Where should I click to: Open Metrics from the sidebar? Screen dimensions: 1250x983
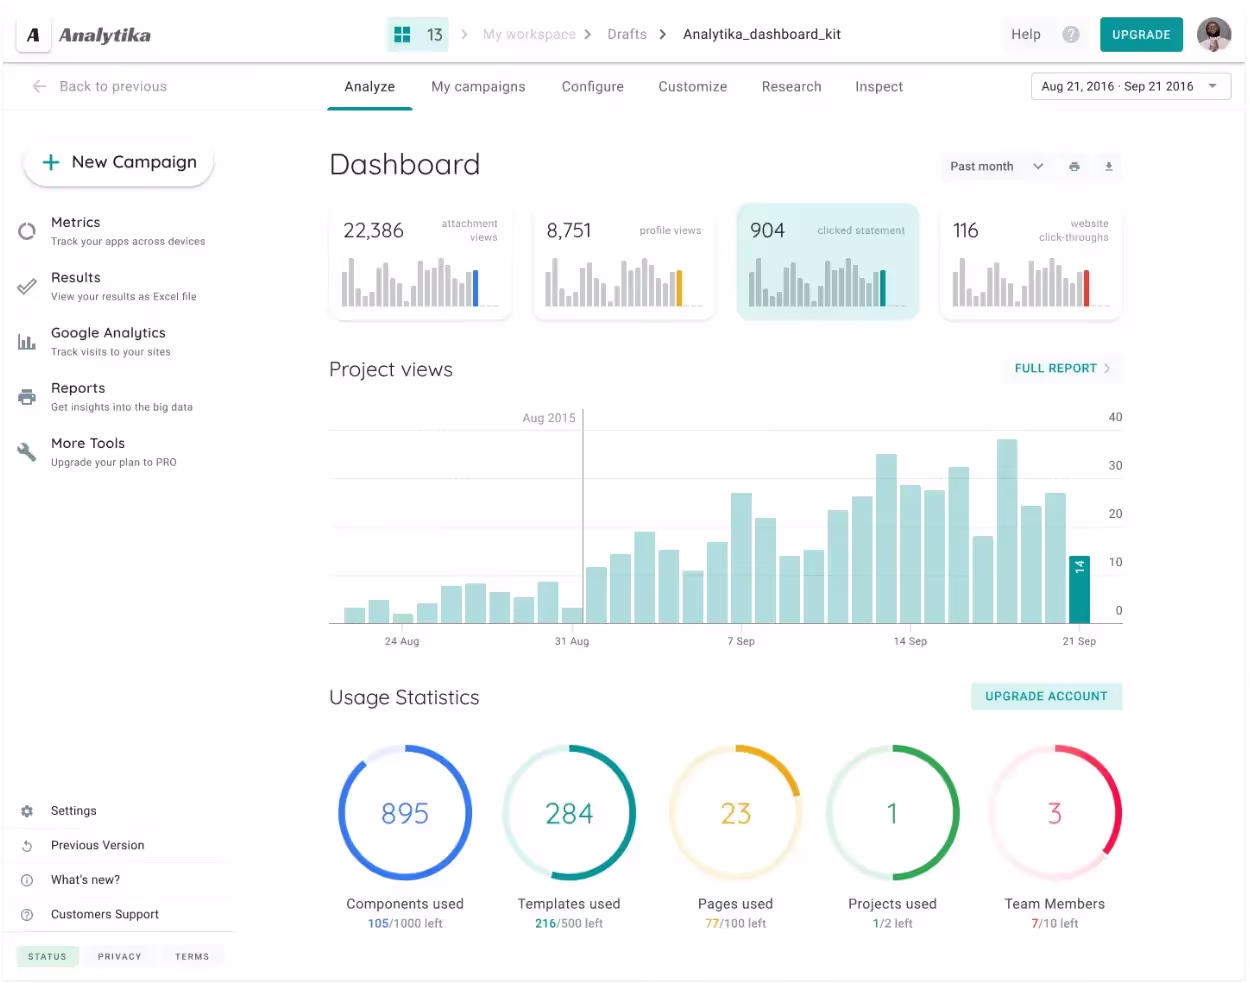76,223
